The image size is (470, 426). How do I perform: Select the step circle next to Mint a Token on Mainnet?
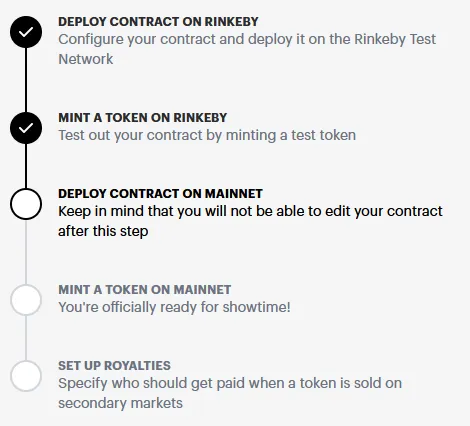pyautogui.click(x=26, y=300)
